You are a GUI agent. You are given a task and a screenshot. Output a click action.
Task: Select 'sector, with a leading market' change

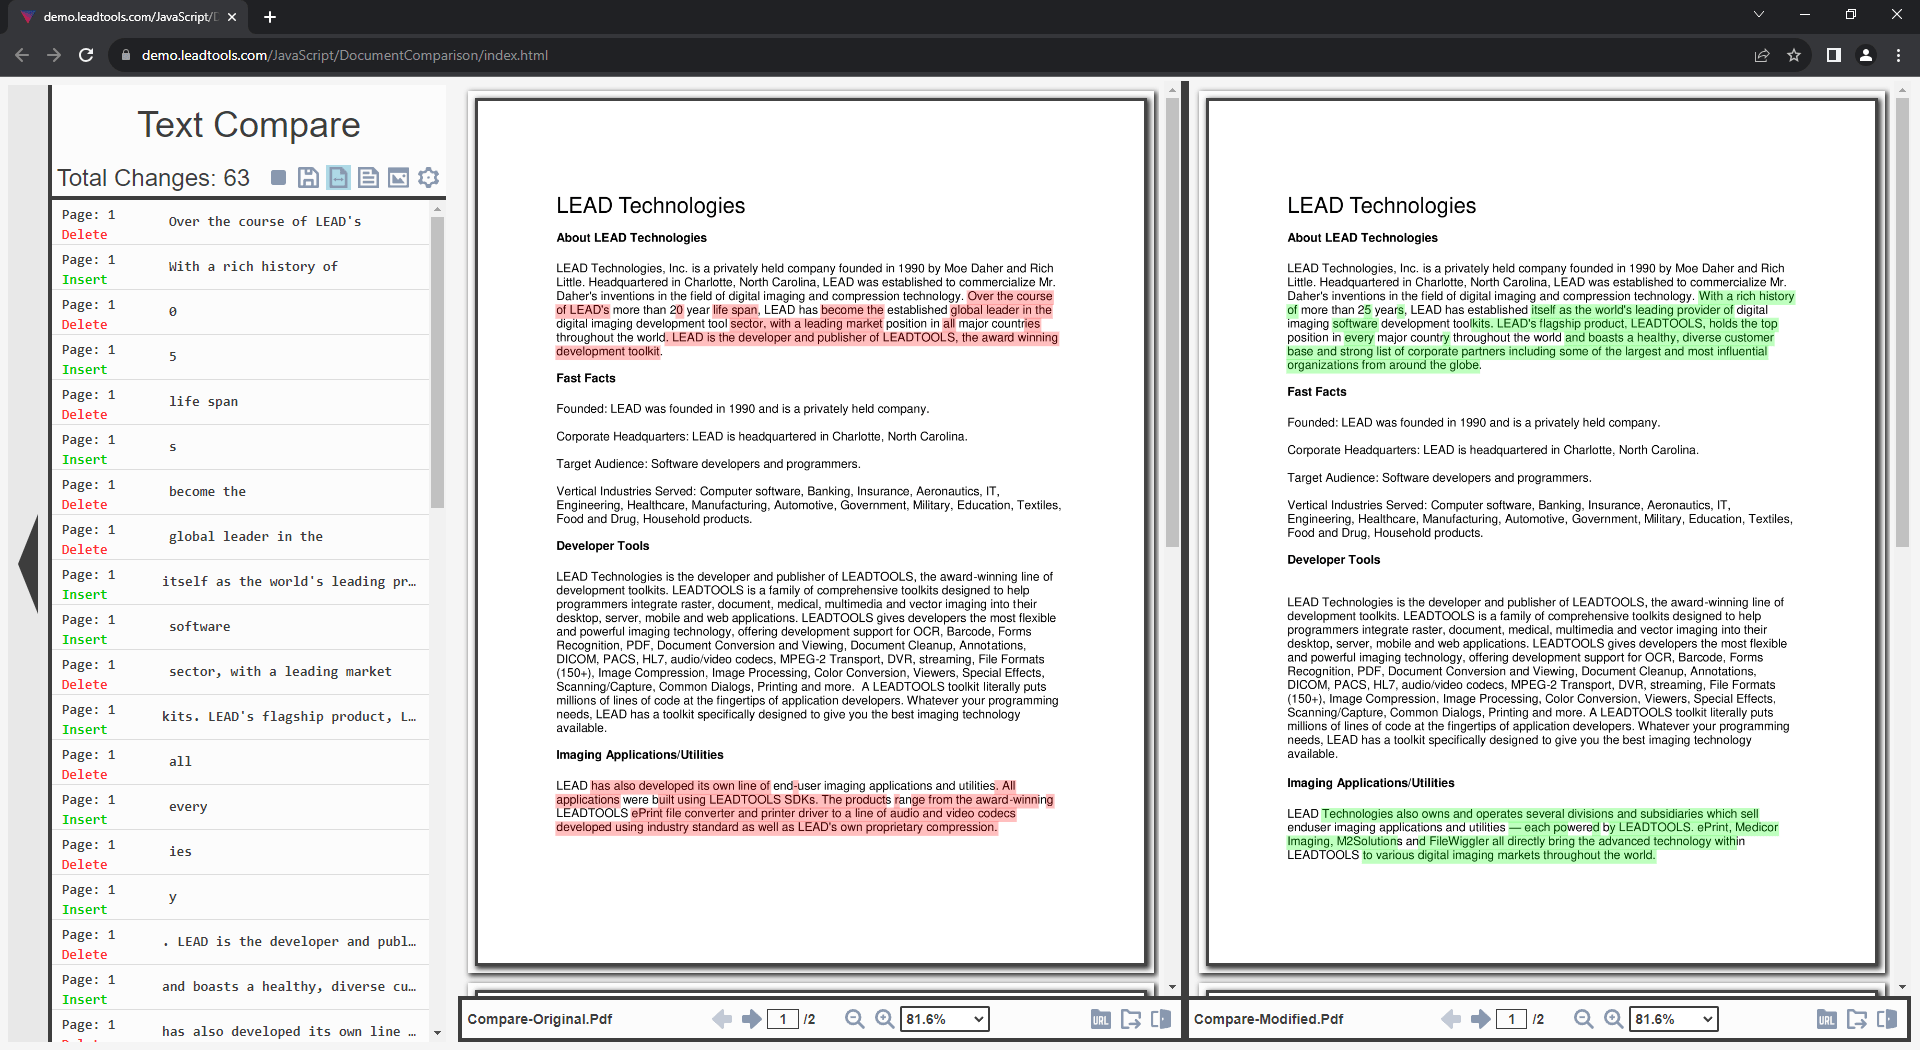click(x=241, y=672)
